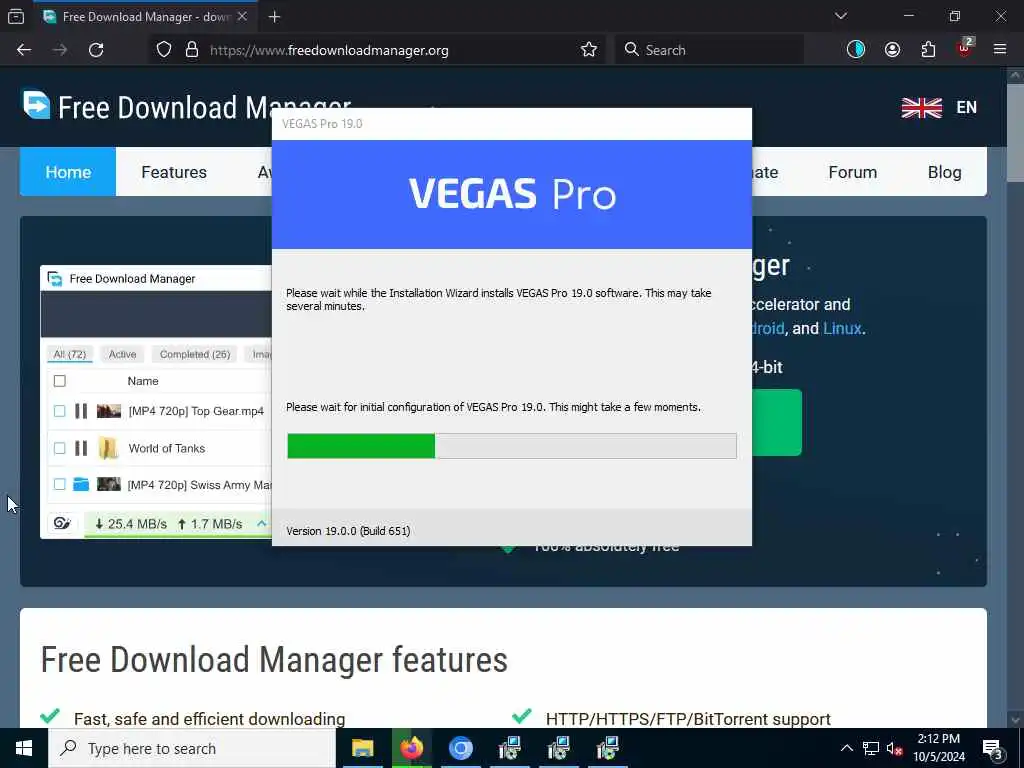Tick the checkbox for Top Gear.mp4
This screenshot has width=1024, height=768.
tap(59, 411)
